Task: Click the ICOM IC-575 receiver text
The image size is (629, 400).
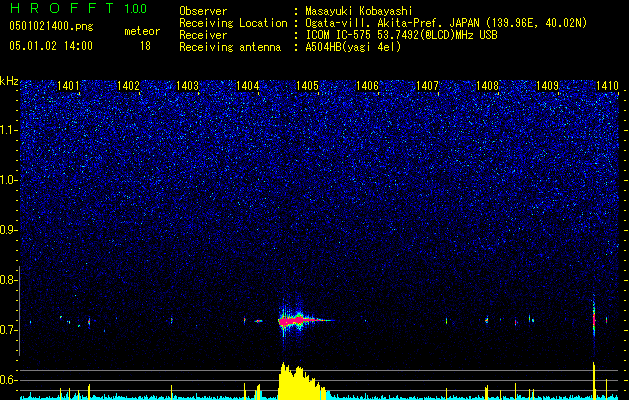Action: [401, 35]
